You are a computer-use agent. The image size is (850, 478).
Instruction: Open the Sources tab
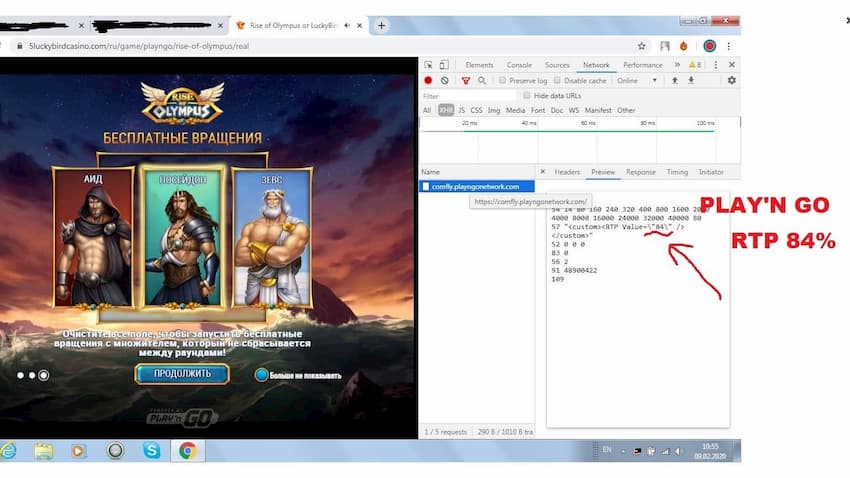tap(557, 65)
